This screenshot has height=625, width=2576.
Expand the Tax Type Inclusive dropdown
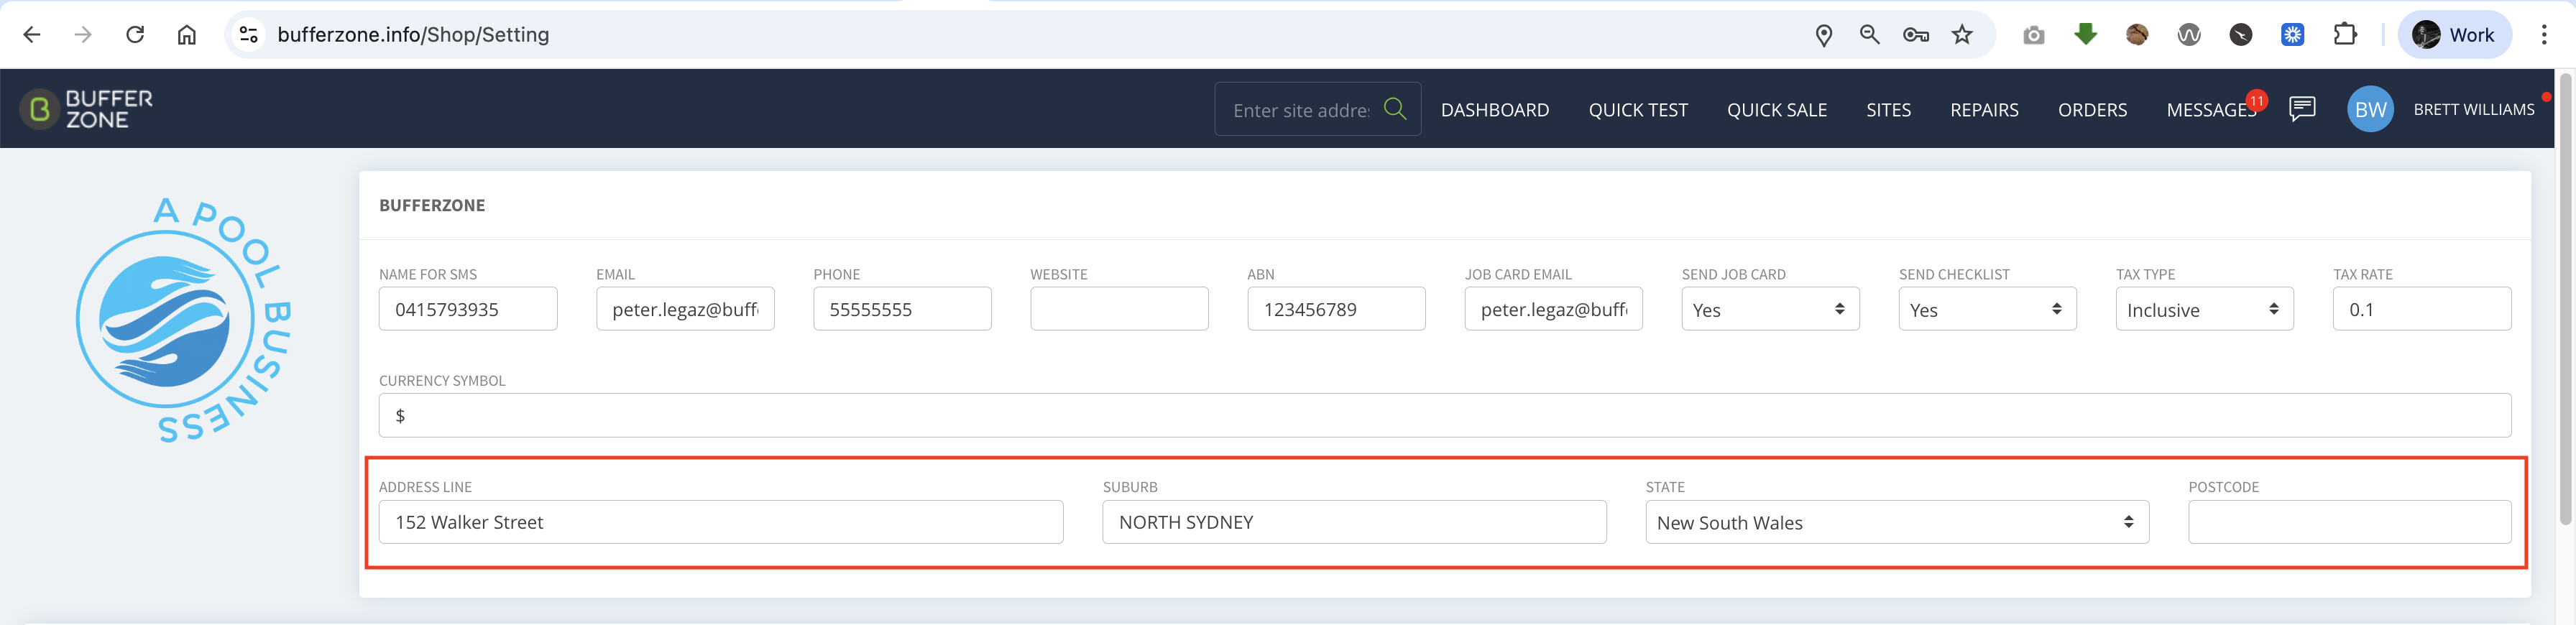point(2203,309)
